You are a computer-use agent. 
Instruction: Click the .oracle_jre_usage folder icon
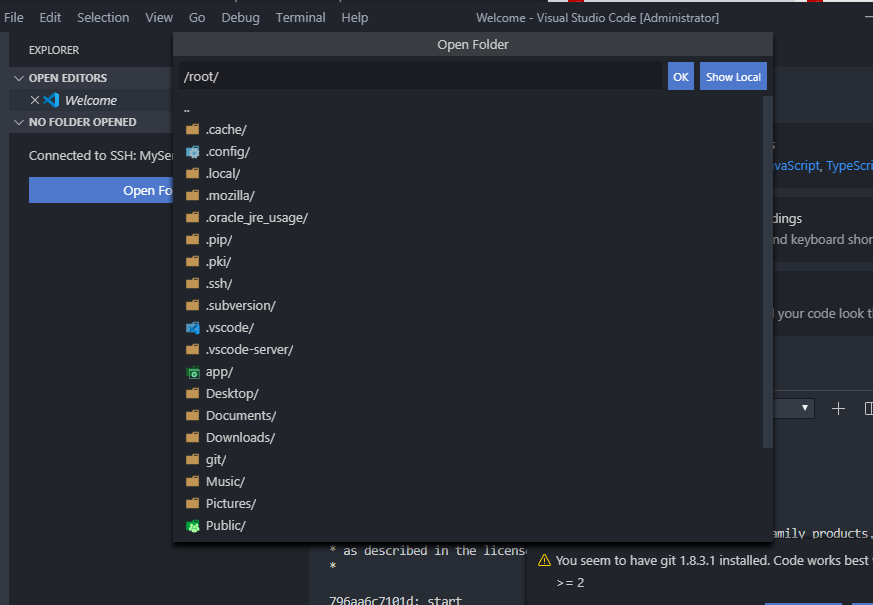click(193, 218)
